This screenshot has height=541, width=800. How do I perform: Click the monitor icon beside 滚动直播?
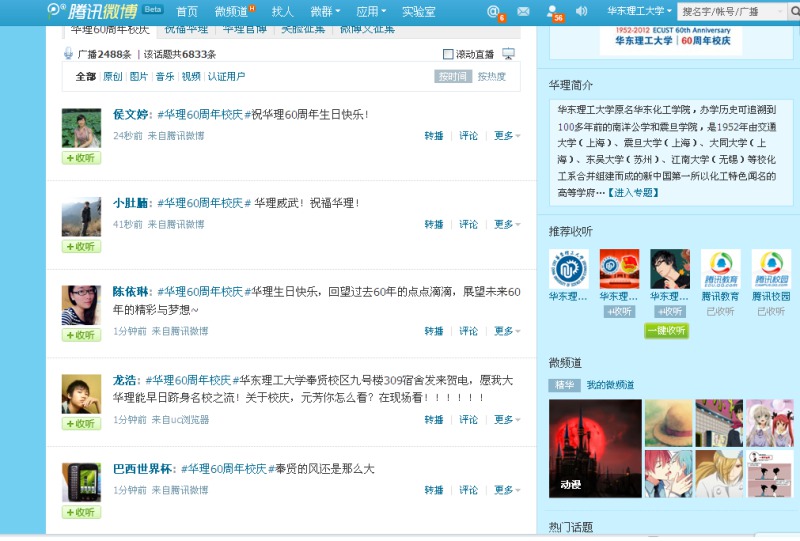point(509,54)
